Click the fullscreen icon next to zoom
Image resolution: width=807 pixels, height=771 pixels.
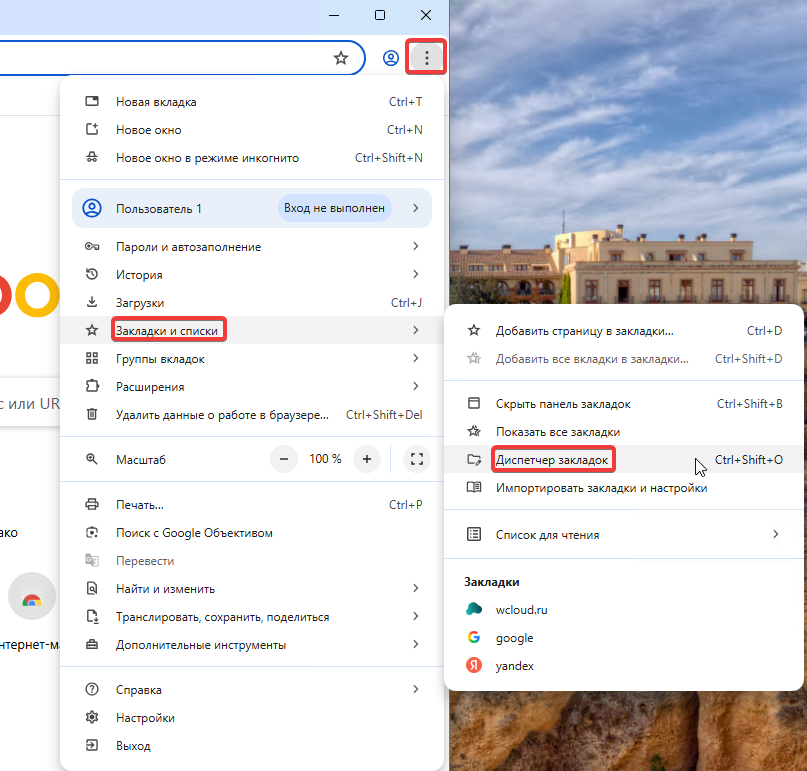417,459
